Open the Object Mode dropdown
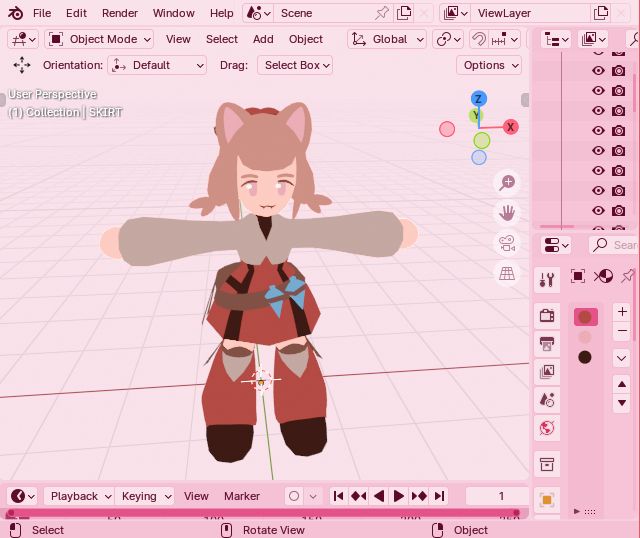Image resolution: width=640 pixels, height=538 pixels. click(99, 39)
